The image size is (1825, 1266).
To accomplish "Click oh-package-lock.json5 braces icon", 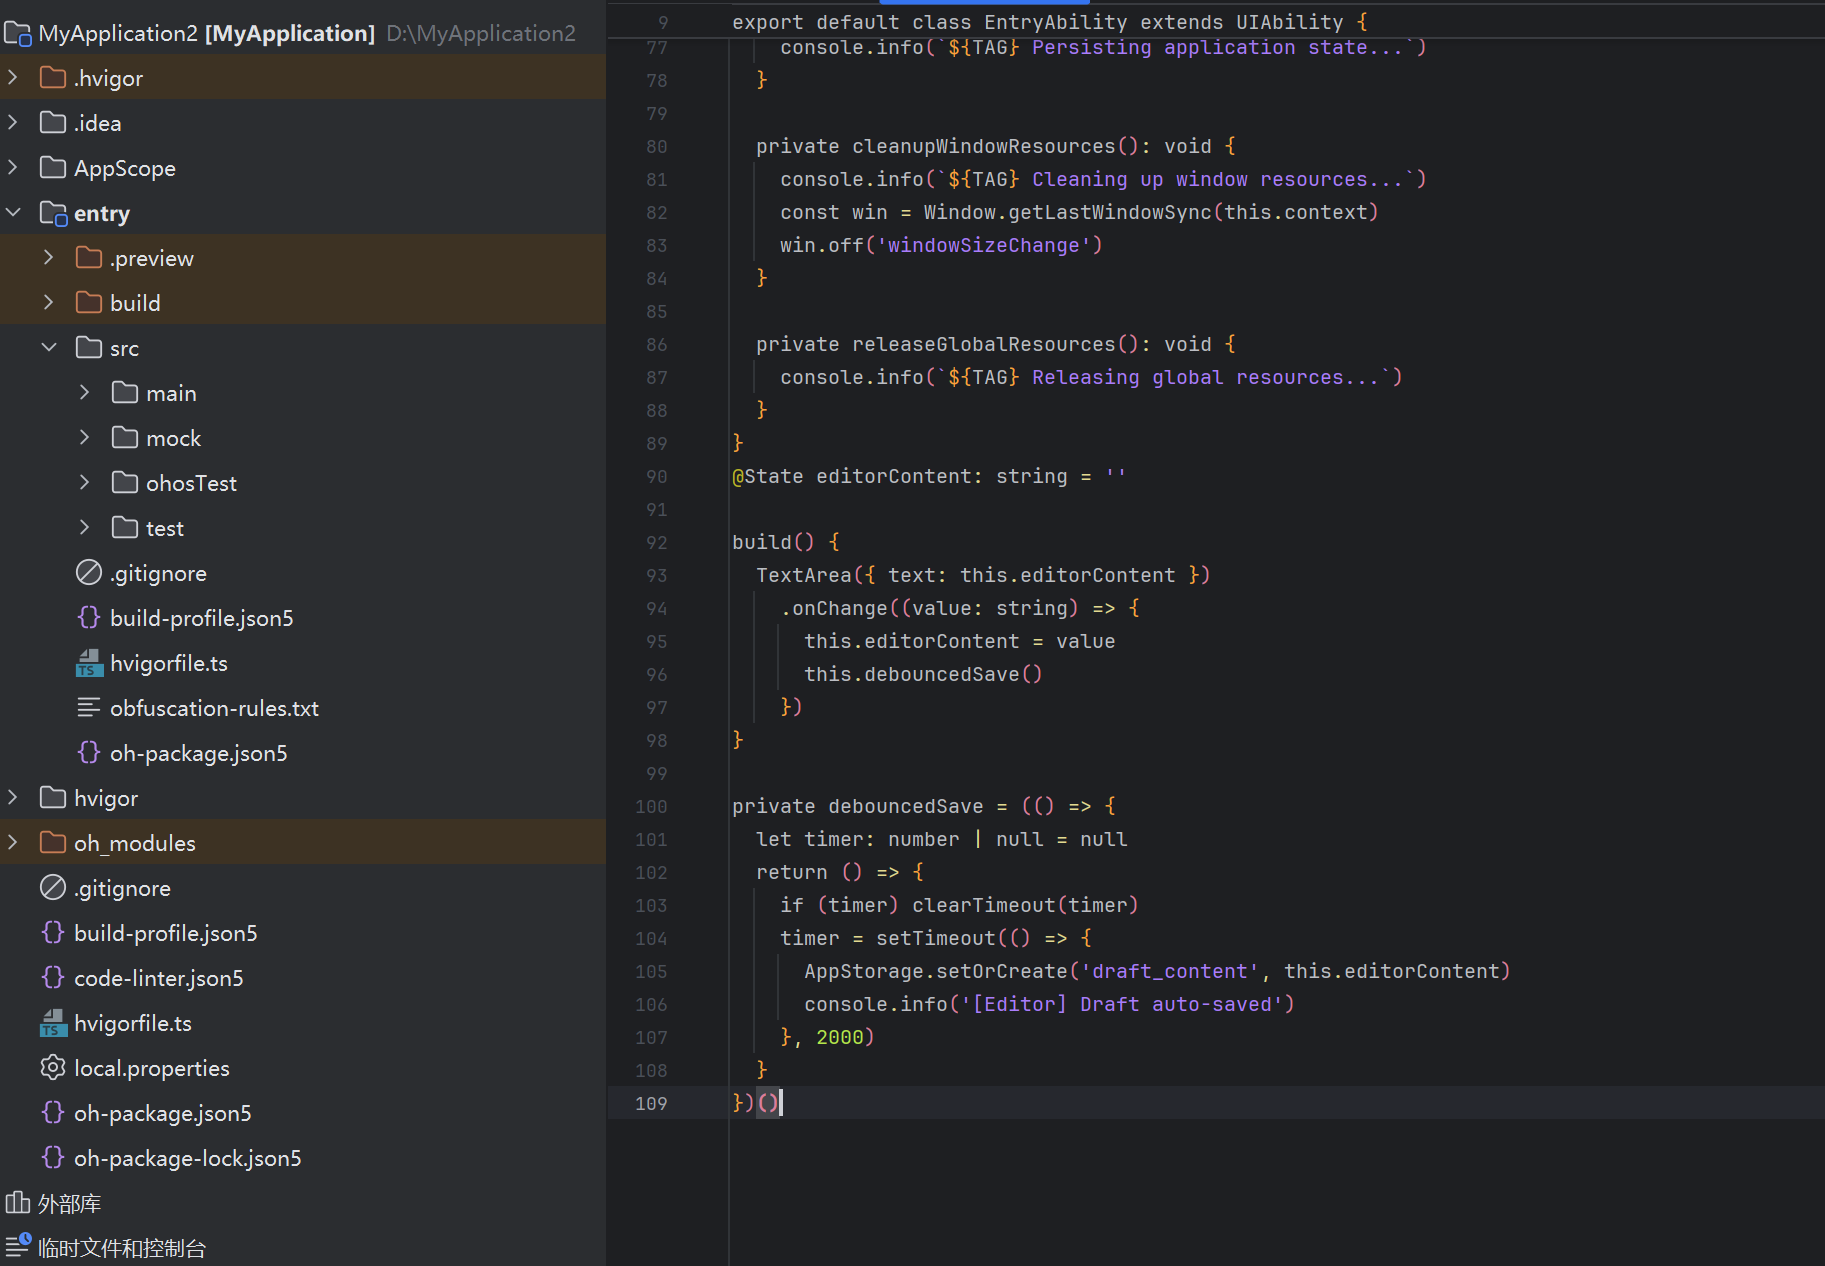I will click(53, 1157).
